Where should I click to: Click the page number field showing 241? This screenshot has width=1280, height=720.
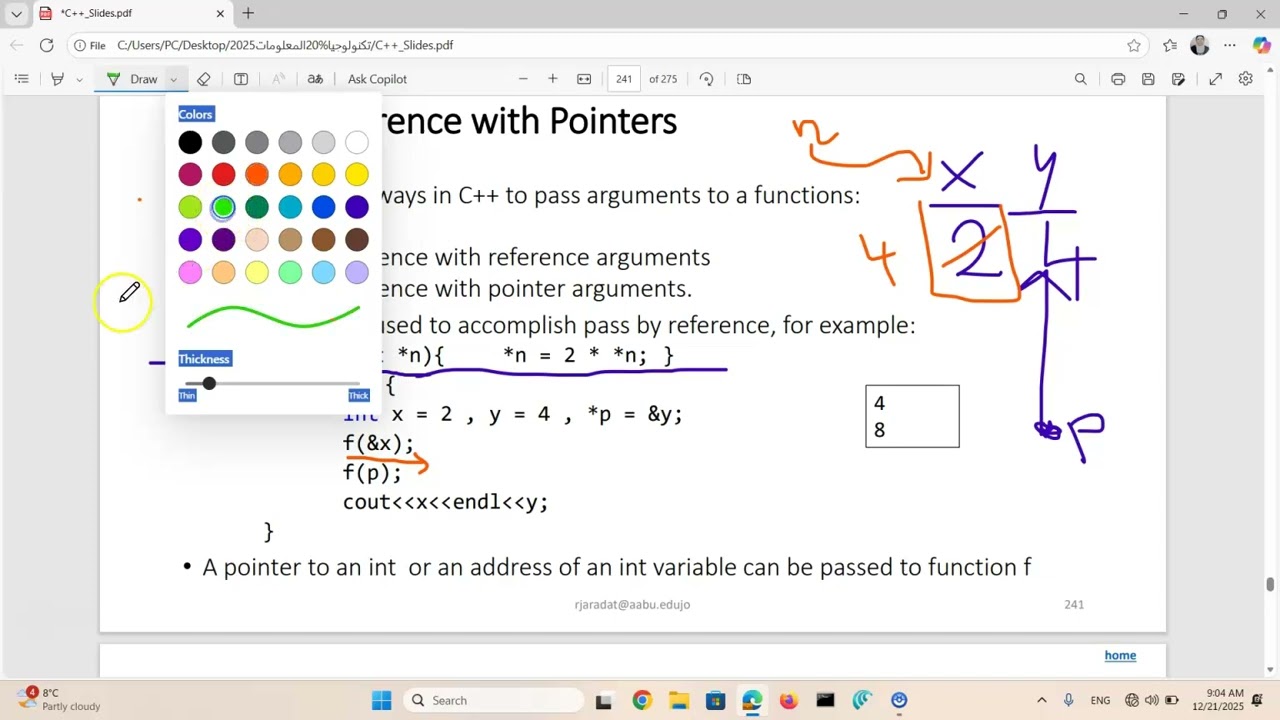tap(625, 79)
